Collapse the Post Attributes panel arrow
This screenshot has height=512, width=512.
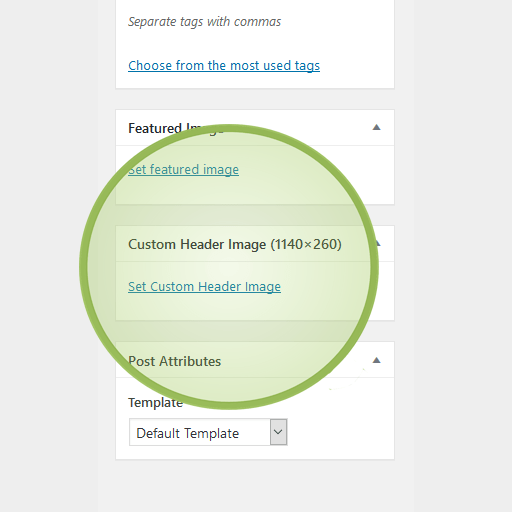point(376,360)
